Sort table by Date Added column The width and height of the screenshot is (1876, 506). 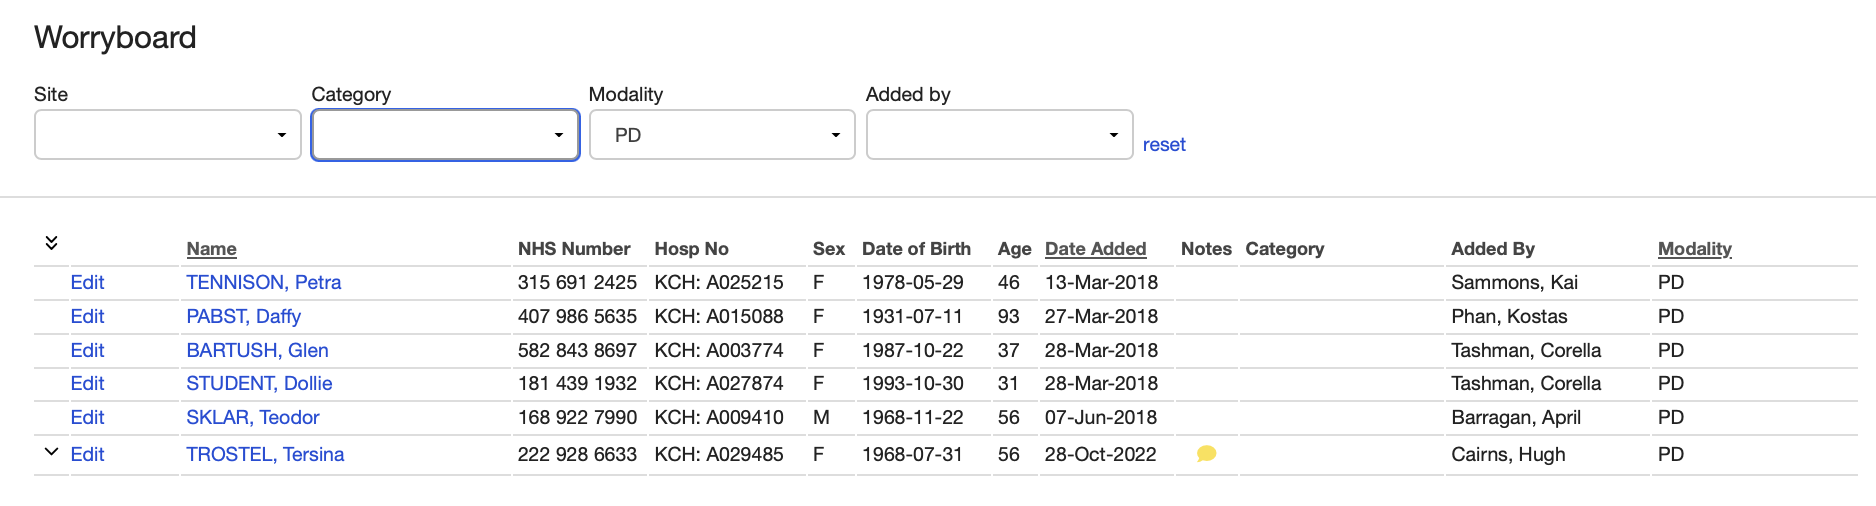[x=1095, y=249]
